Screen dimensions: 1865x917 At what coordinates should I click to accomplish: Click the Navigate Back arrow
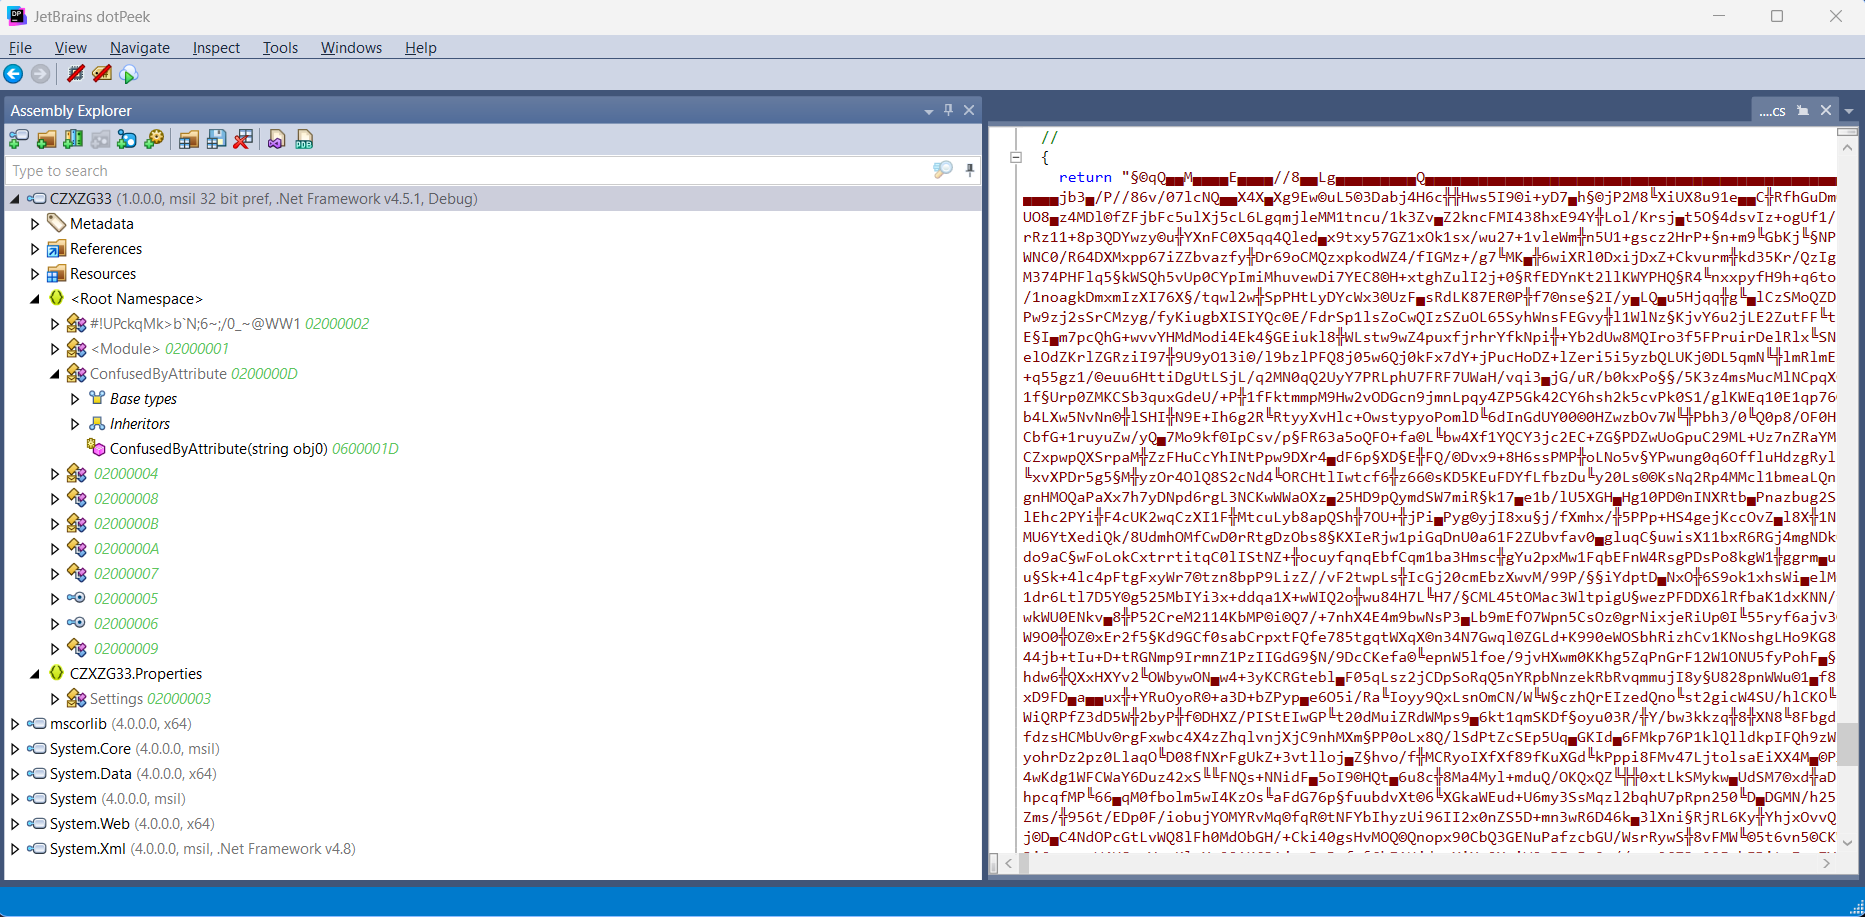(14, 73)
